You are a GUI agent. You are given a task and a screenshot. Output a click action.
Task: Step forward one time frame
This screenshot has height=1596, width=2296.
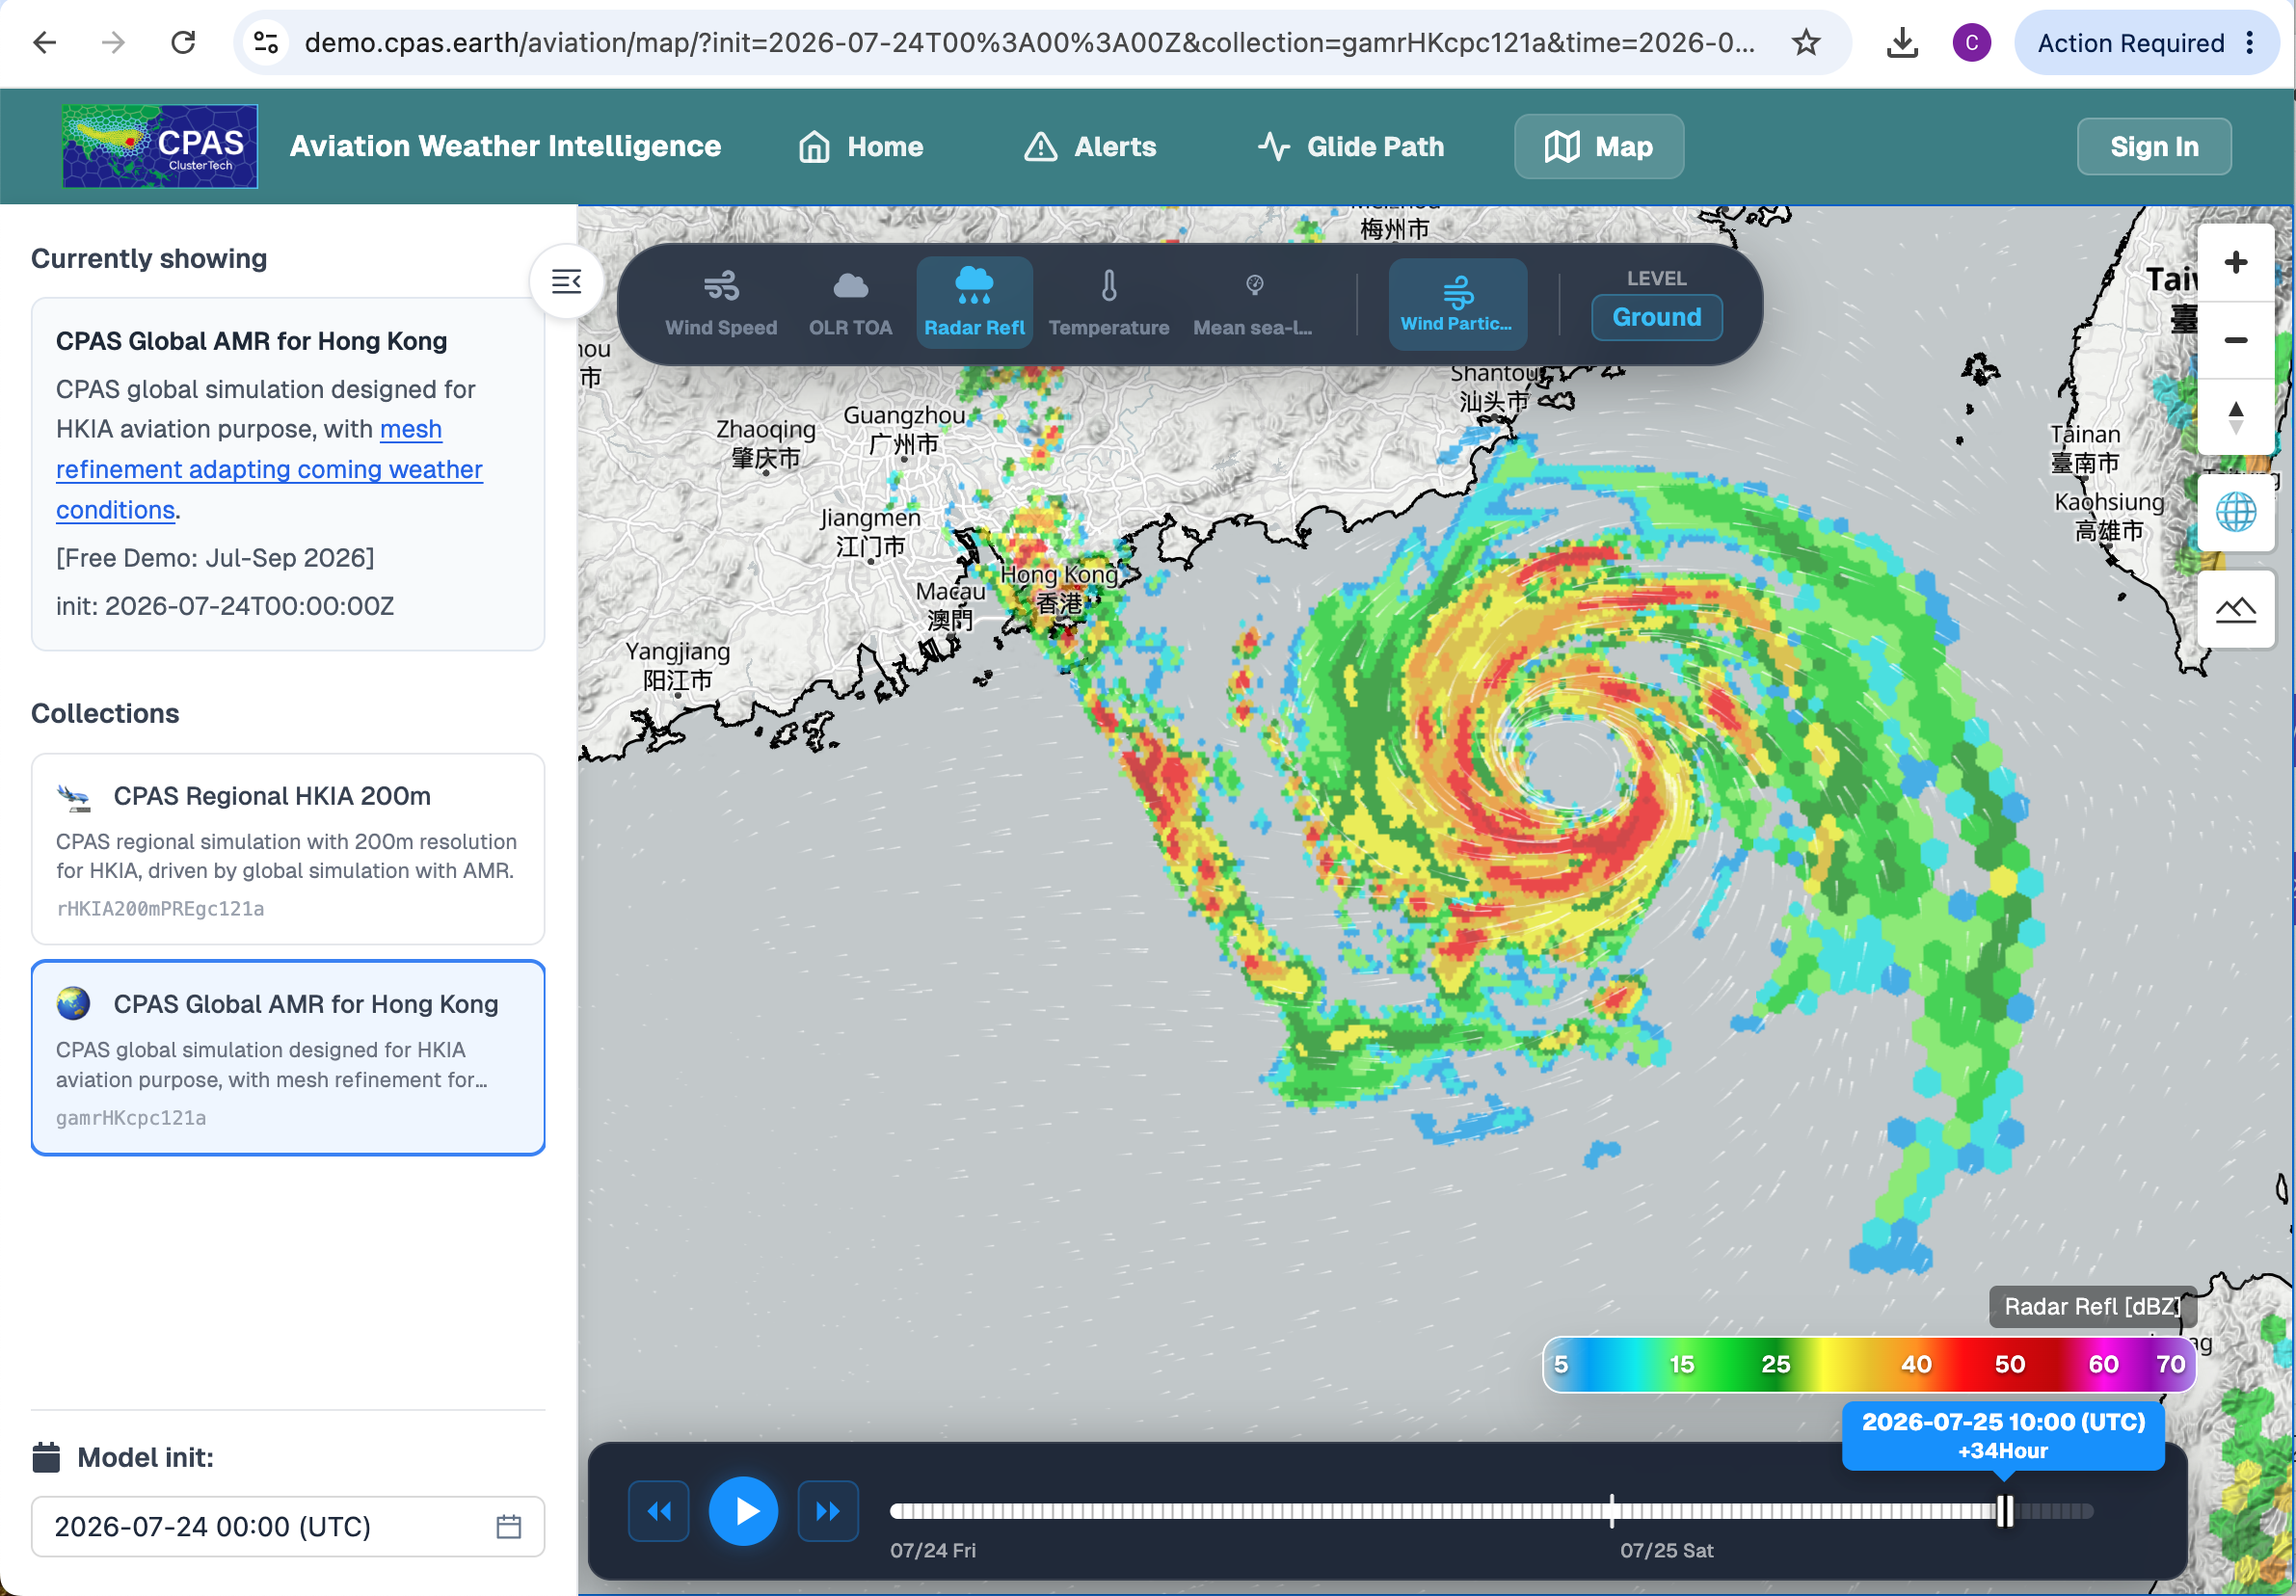click(x=828, y=1511)
